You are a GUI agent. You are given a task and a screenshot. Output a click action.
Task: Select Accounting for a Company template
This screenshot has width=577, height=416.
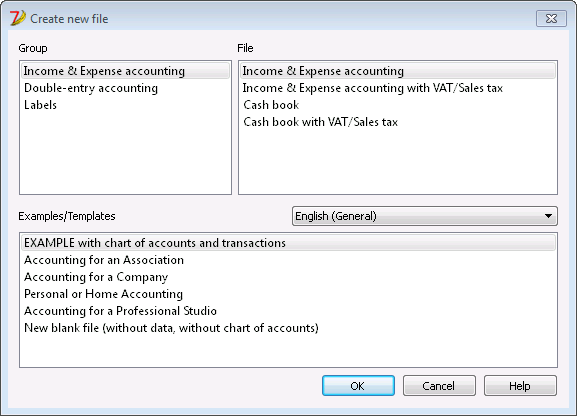[x=96, y=277]
